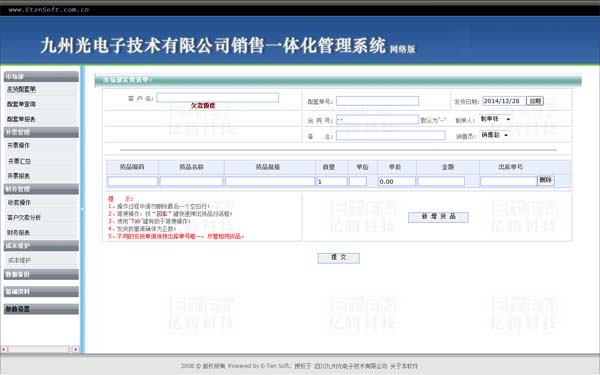Open the 配套单查询 sidebar item
Screen dimensions: 600x375
coord(21,104)
